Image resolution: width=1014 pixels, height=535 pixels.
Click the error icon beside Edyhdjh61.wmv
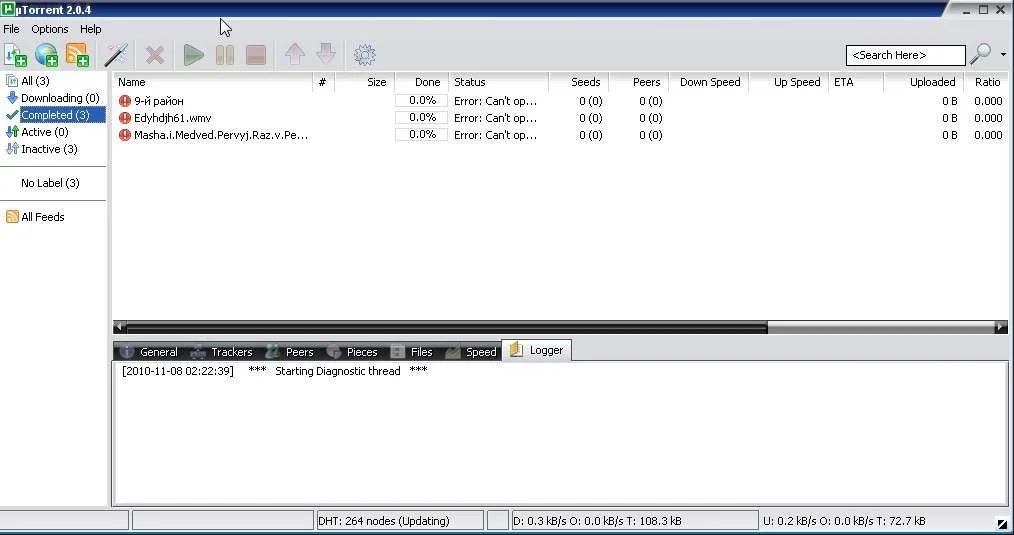pyautogui.click(x=125, y=118)
